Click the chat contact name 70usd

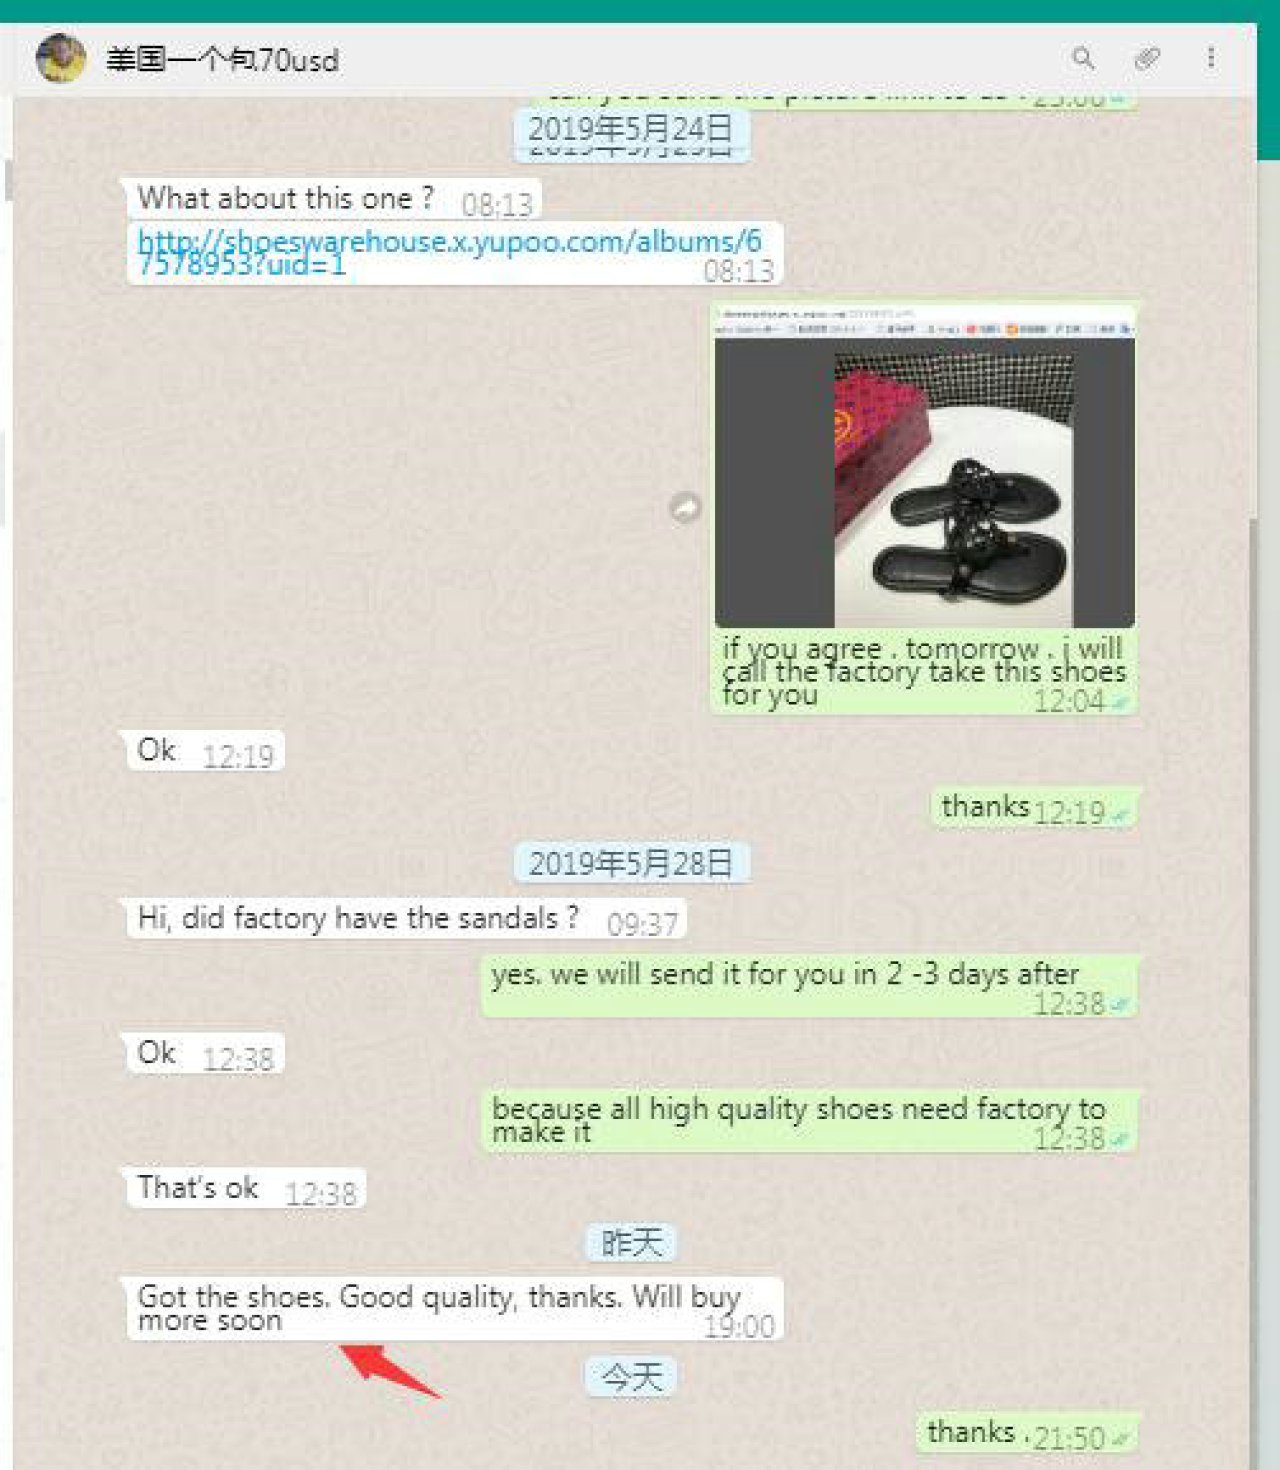[x=222, y=60]
